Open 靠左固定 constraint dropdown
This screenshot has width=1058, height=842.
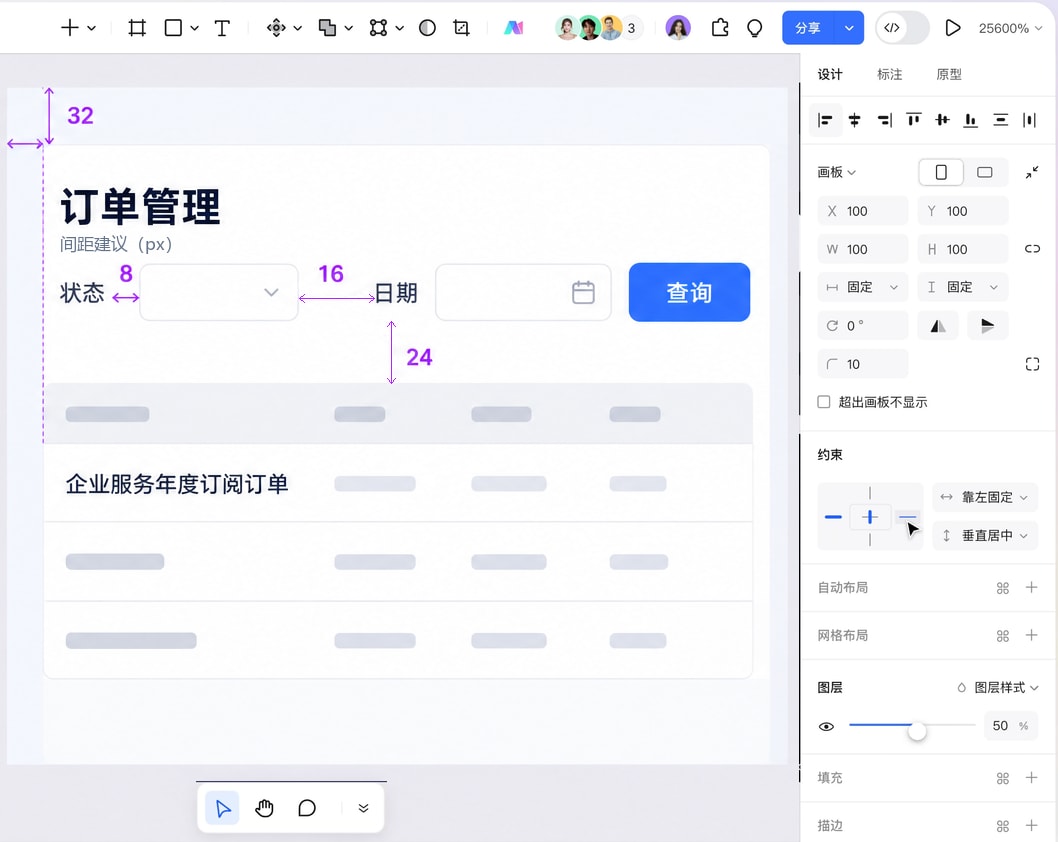[985, 497]
